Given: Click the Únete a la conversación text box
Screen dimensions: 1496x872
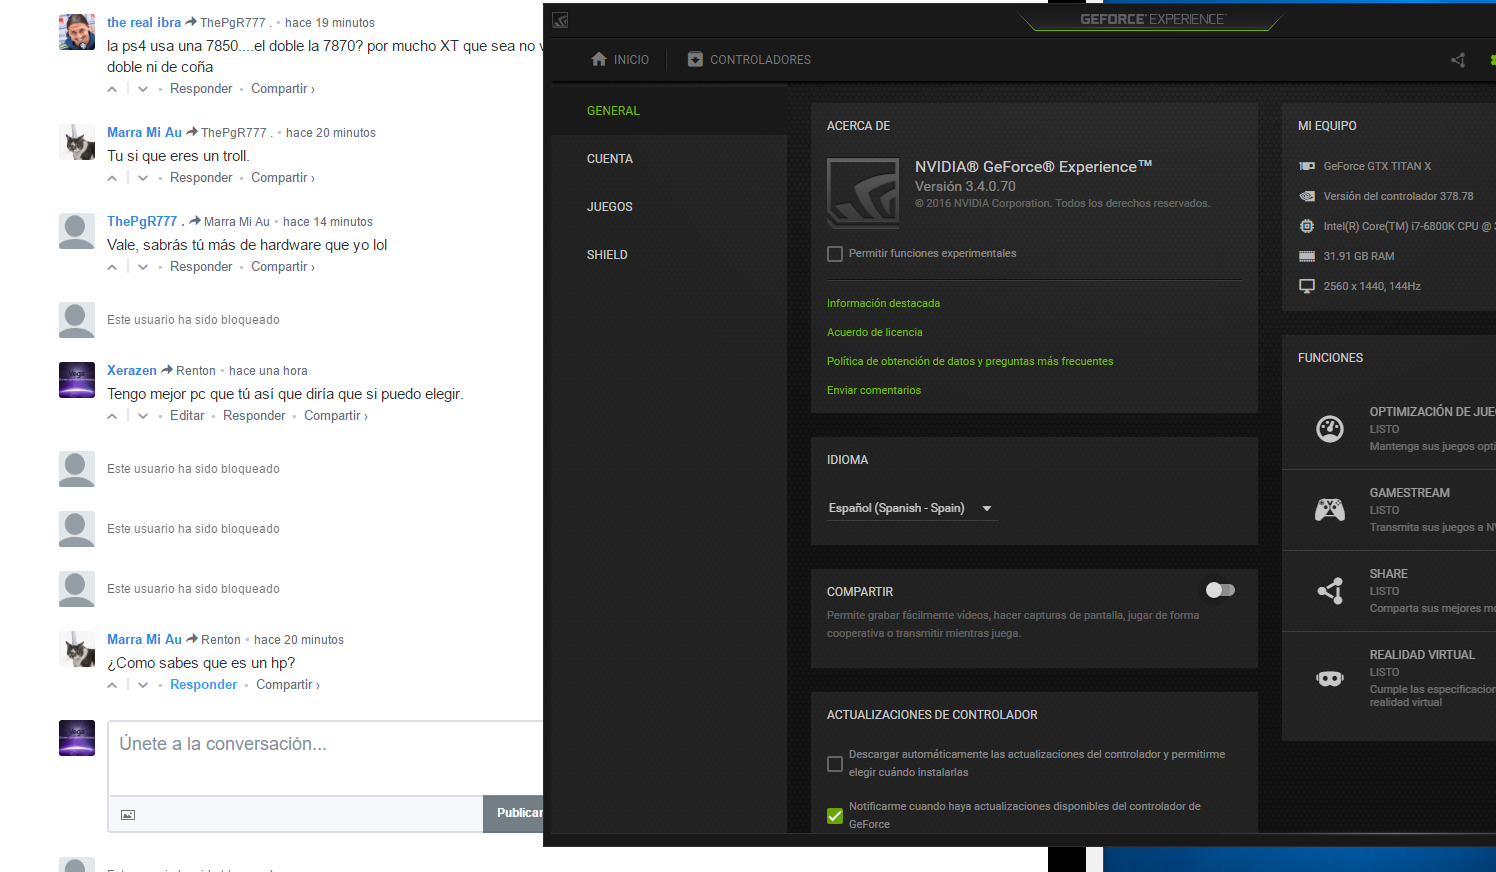Looking at the screenshot, I should (x=326, y=758).
